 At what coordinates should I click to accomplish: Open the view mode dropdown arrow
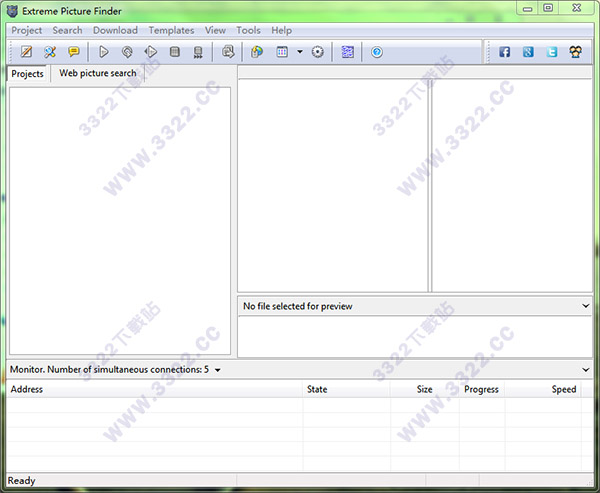[x=300, y=52]
